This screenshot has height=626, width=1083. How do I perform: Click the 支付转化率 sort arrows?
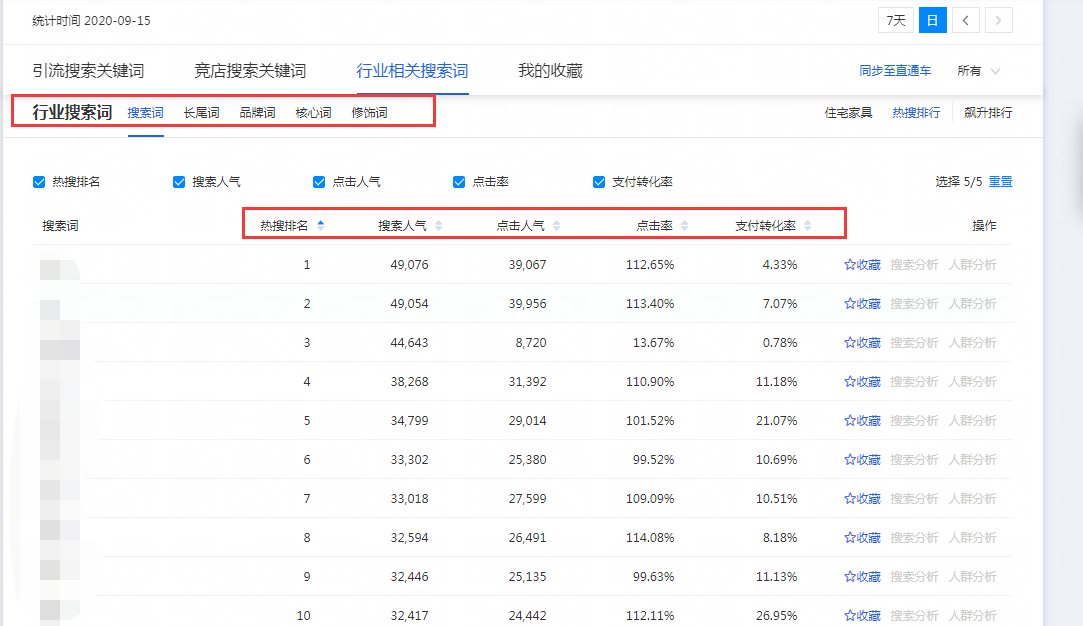pos(807,226)
